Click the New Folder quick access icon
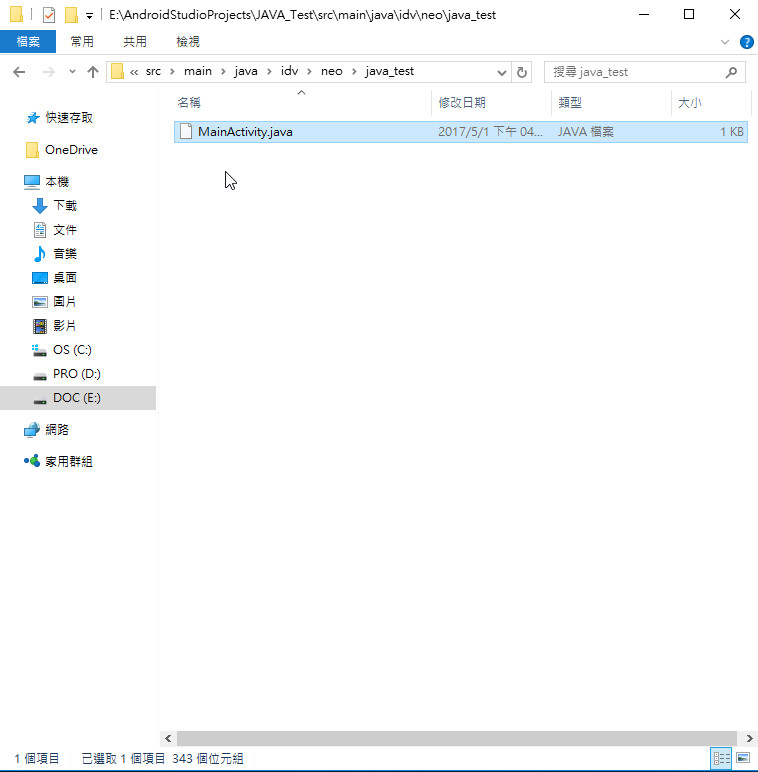 (x=71, y=15)
